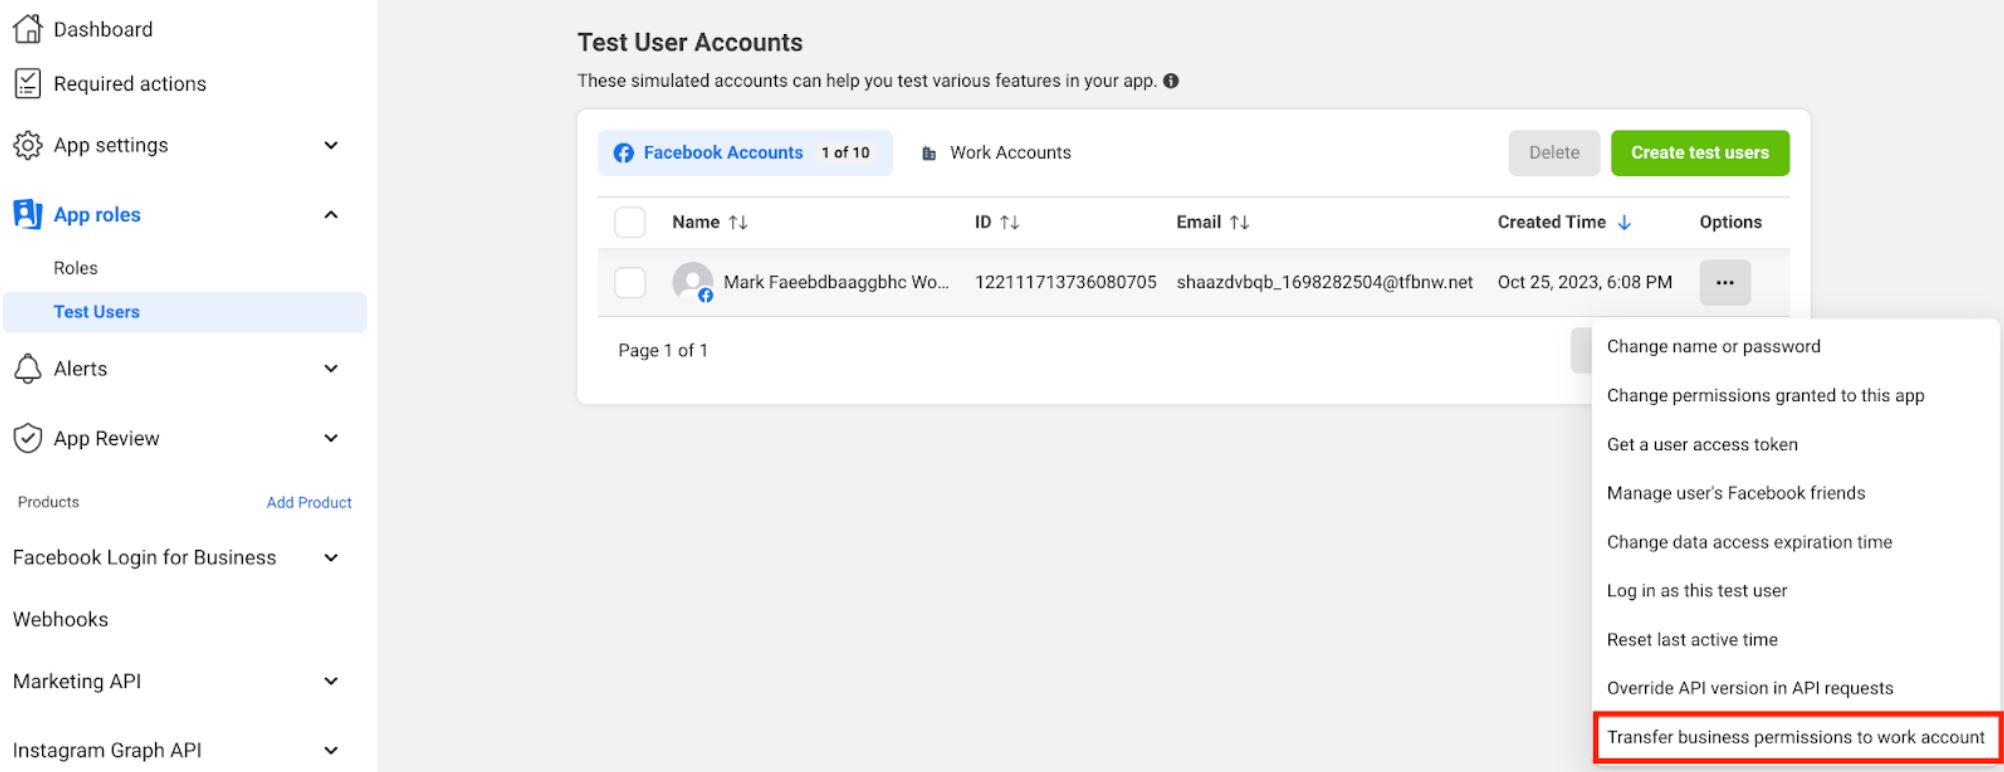Image resolution: width=2004 pixels, height=772 pixels.
Task: Click the email shaazdvbqb_1698282504@tfbnw.net
Action: pyautogui.click(x=1324, y=283)
